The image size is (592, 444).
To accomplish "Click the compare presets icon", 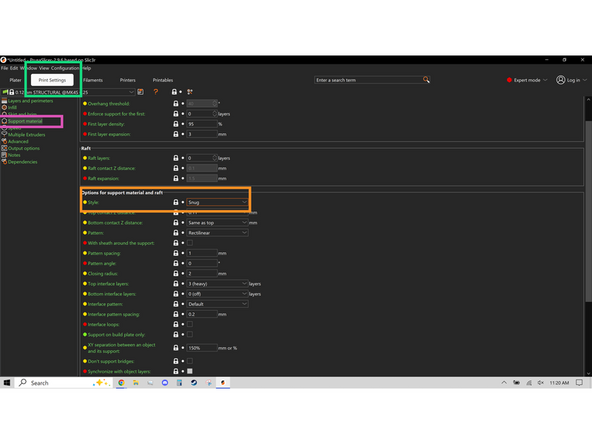I will [x=190, y=92].
